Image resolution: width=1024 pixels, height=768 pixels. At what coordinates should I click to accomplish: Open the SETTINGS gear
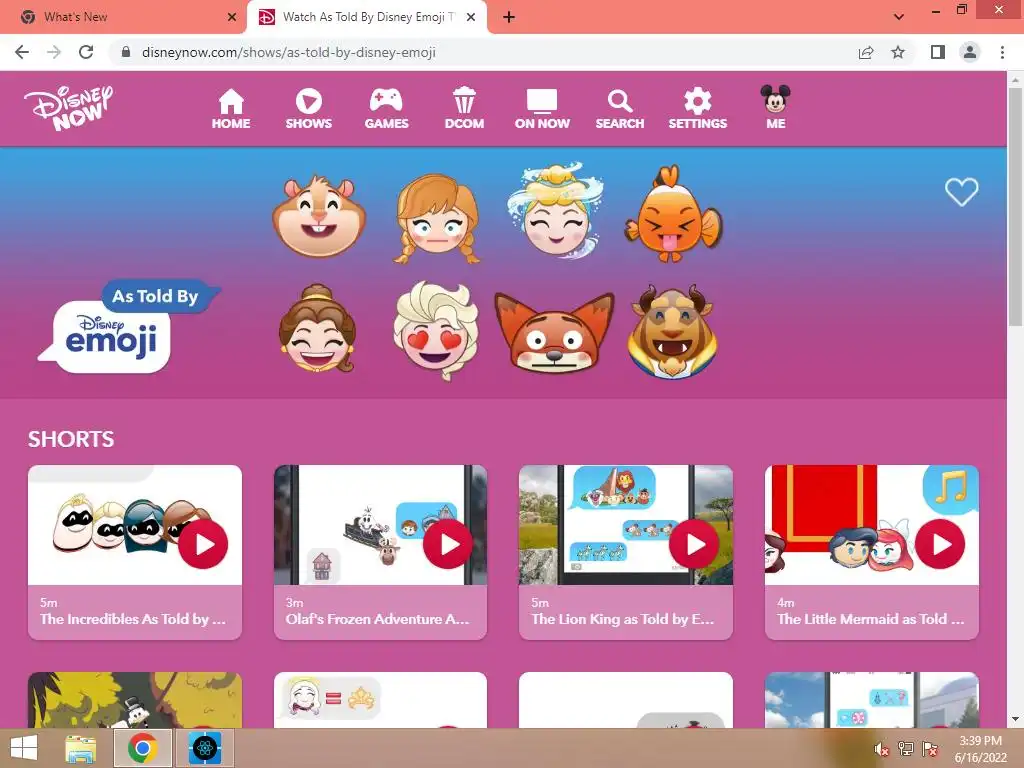[697, 108]
